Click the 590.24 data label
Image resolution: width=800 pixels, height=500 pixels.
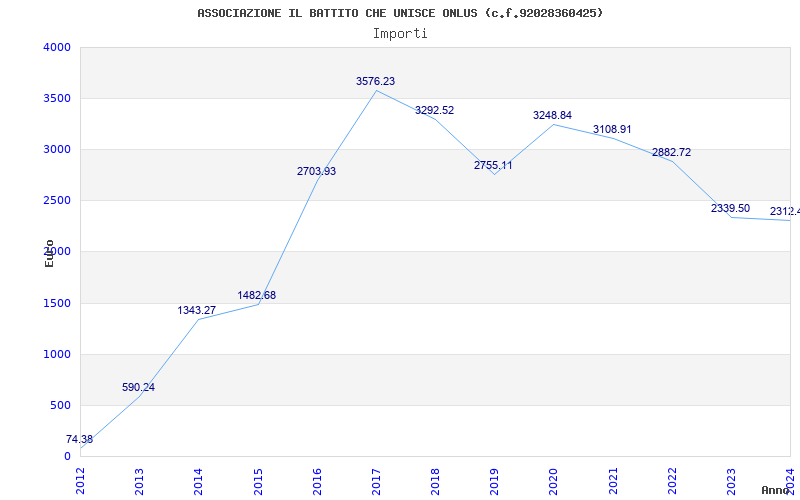(x=138, y=387)
